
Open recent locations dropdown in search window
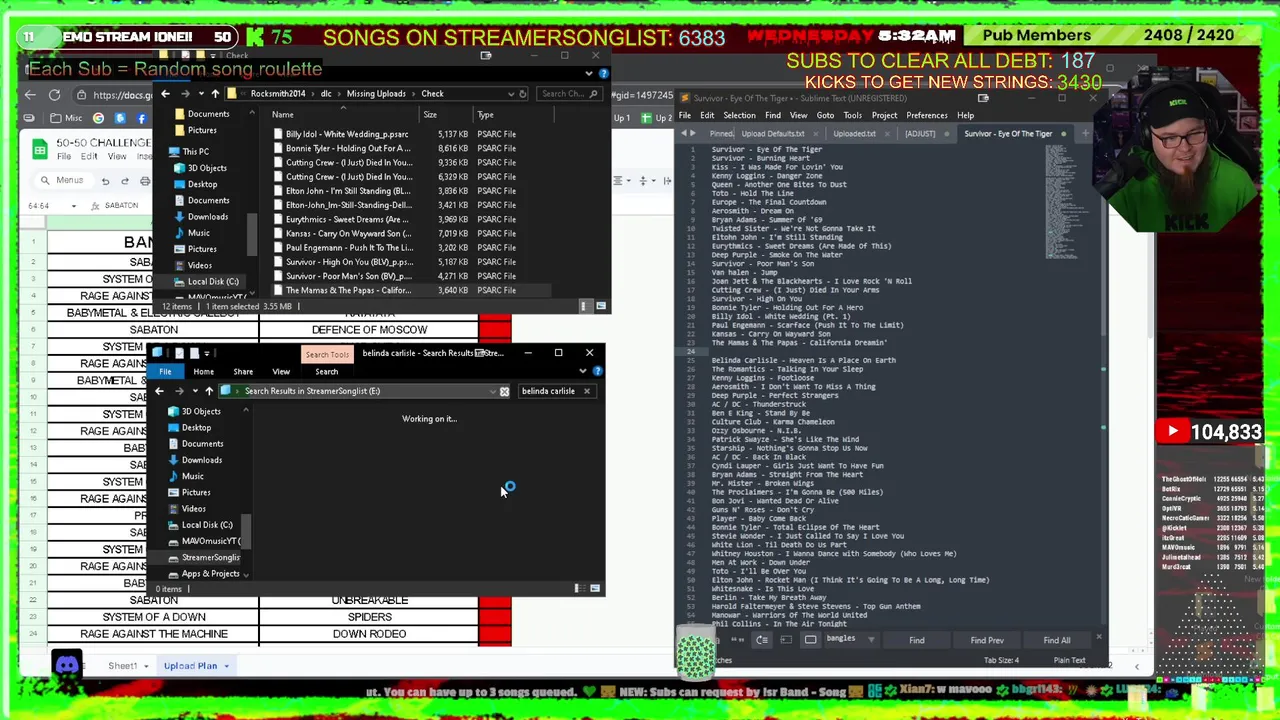(194, 391)
